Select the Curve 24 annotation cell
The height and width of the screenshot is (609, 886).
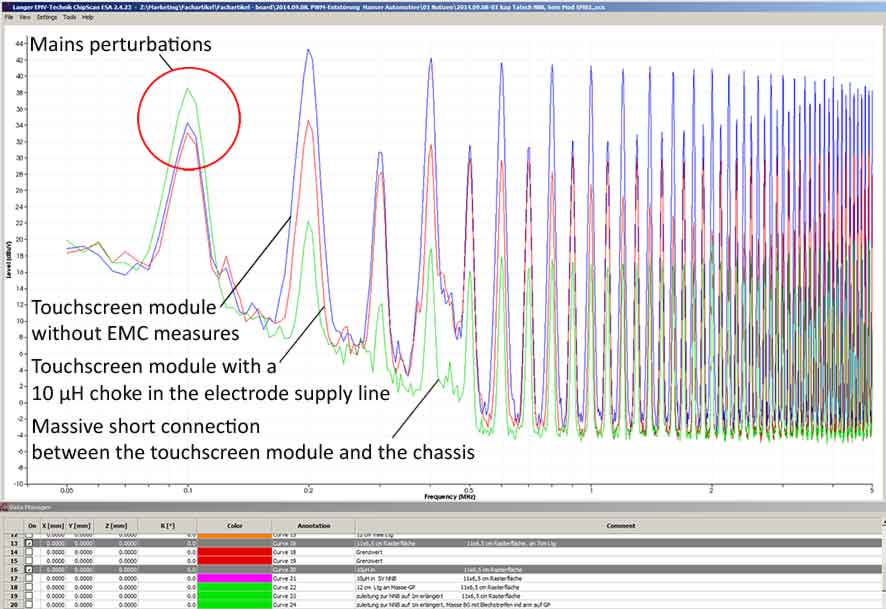pyautogui.click(x=313, y=605)
